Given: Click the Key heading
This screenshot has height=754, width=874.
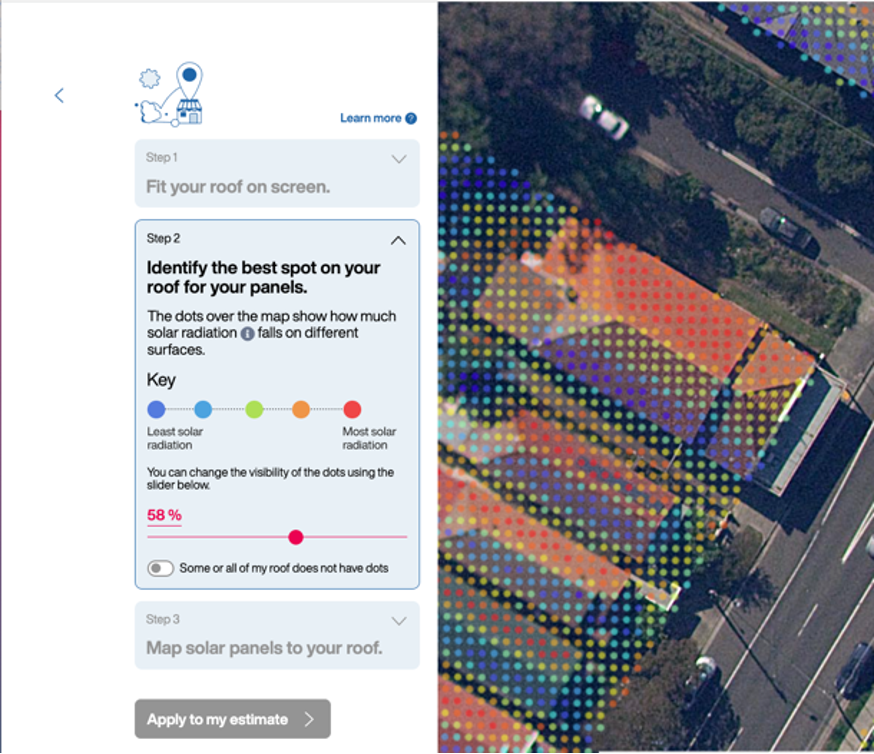Looking at the screenshot, I should (x=161, y=380).
